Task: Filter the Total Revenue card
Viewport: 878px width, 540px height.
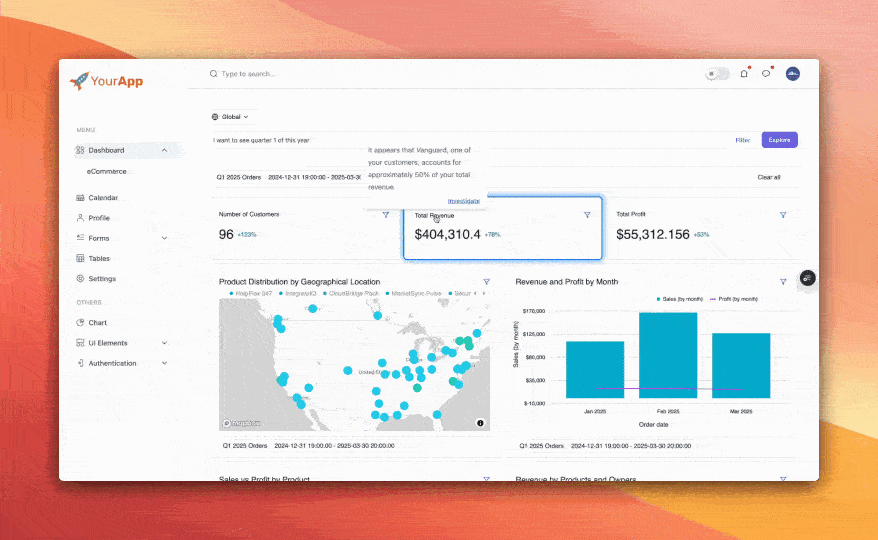Action: [587, 215]
